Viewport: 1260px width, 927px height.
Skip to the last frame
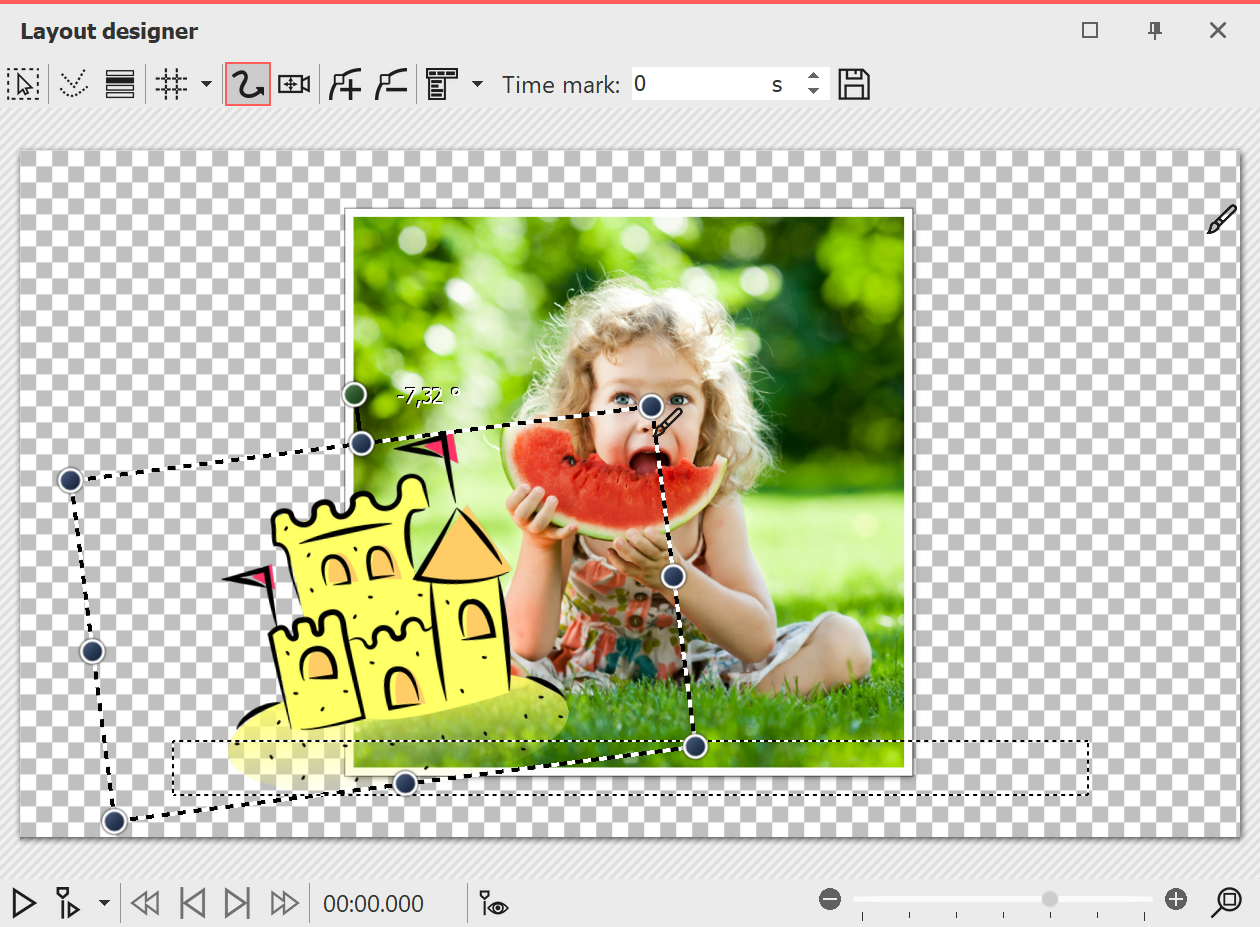point(237,903)
